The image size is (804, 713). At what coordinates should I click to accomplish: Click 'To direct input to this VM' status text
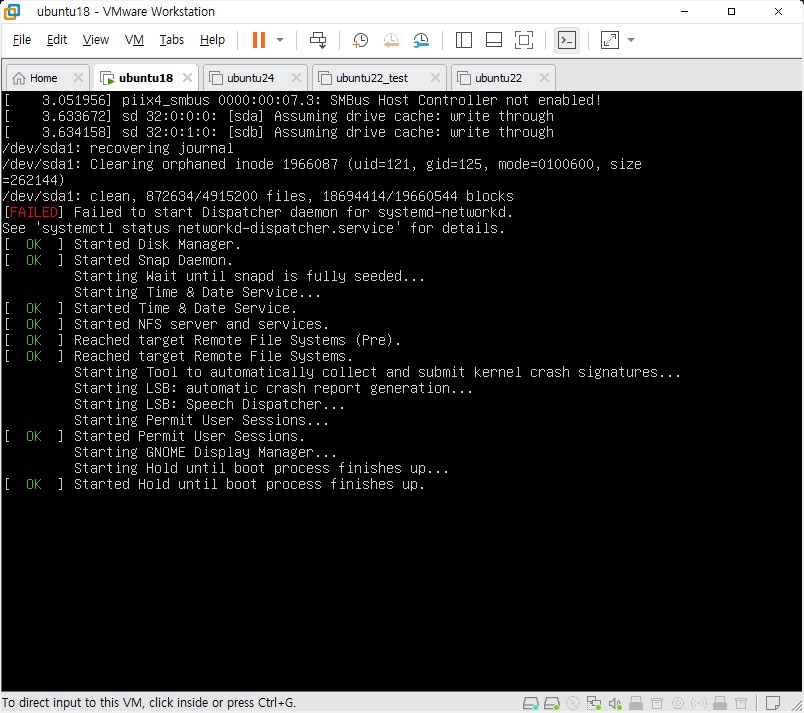149,703
